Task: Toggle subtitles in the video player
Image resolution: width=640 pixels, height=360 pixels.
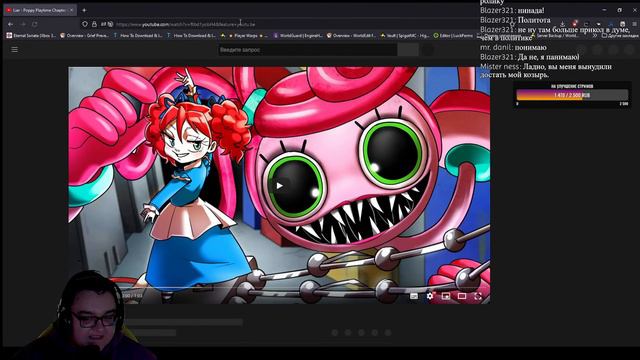Action: 414,296
